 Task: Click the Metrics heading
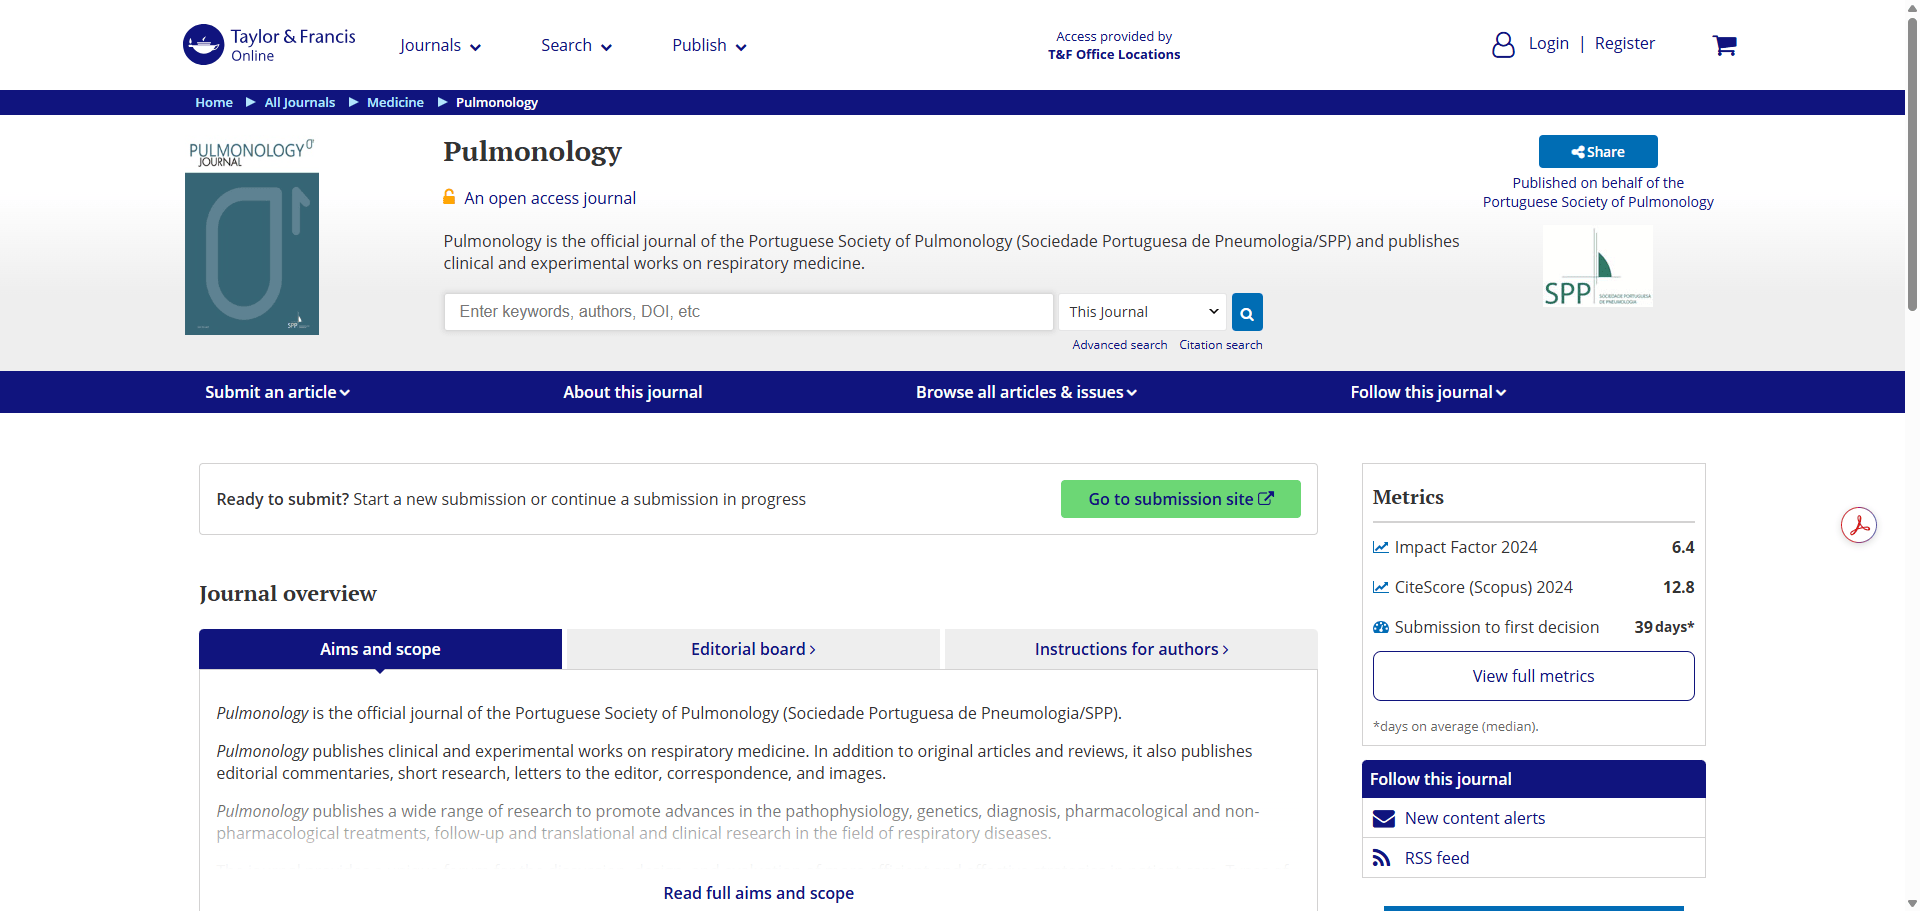tap(1408, 497)
